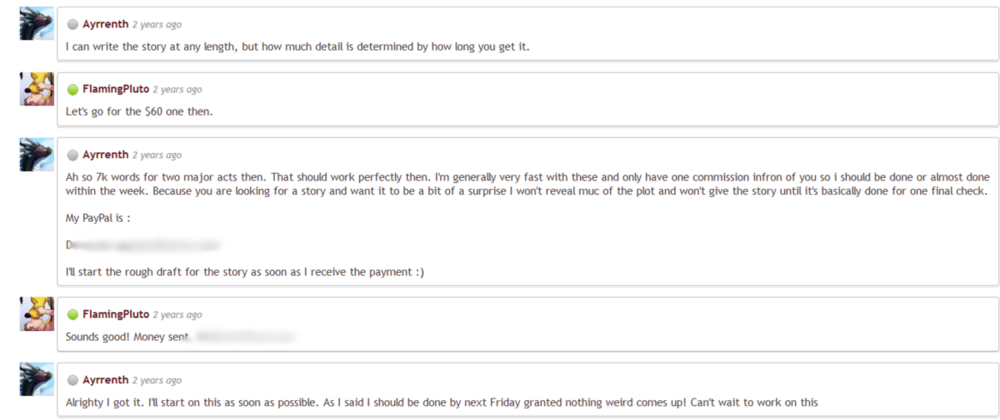Click the "2 years ago" timestamp on the "Sounds good!" comment
Image resolution: width=1000 pixels, height=420 pixels.
coord(178,315)
